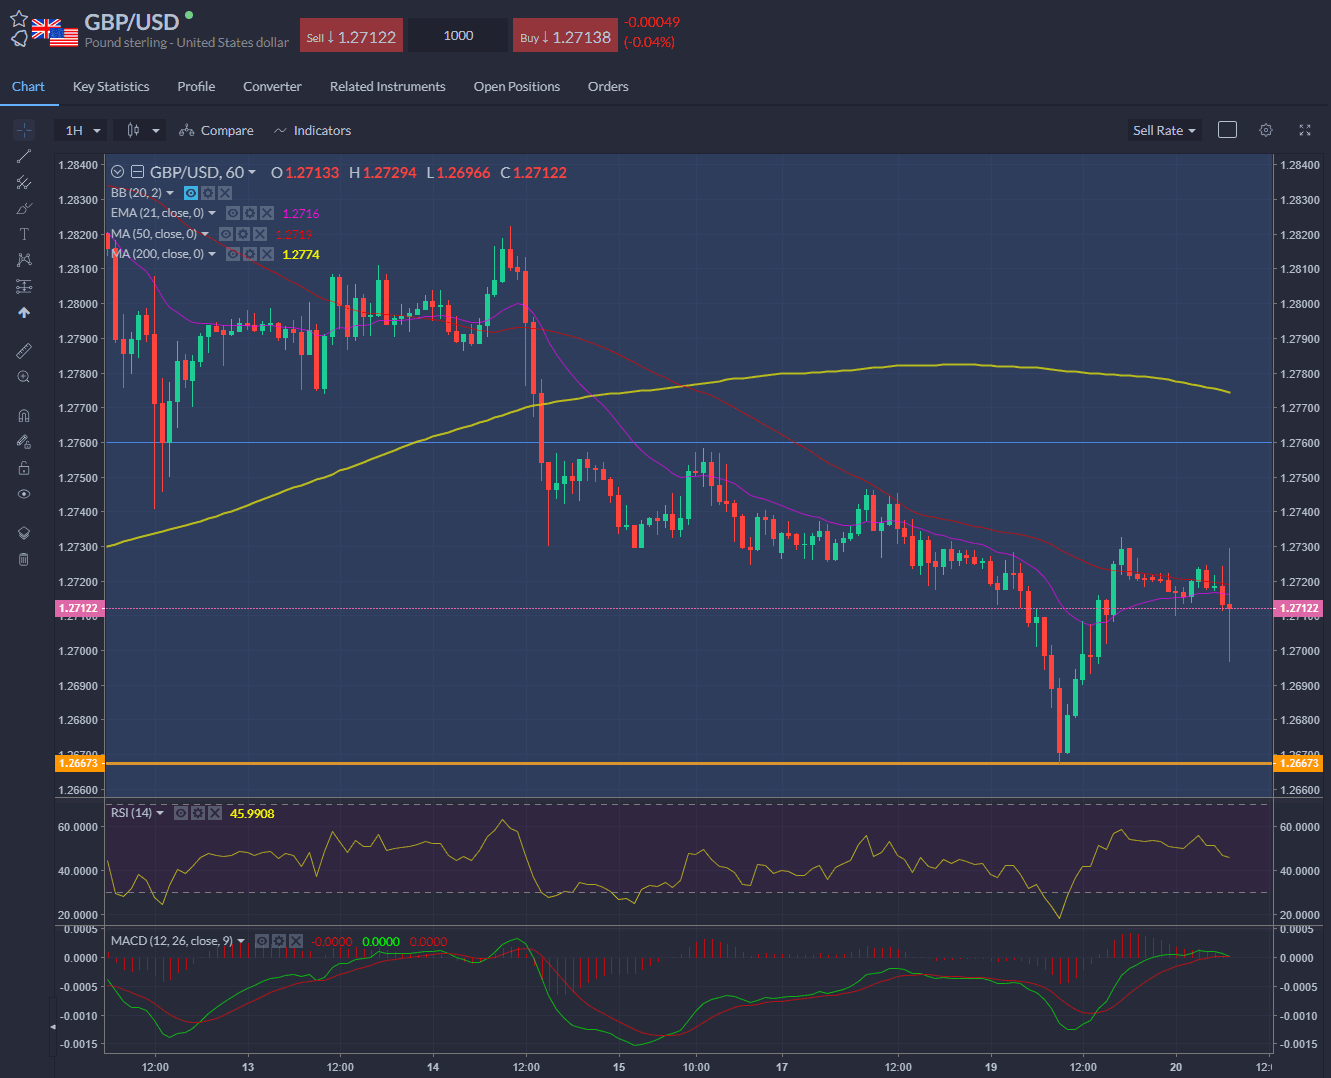Open the Indicators menu button
1331x1078 pixels.
[x=312, y=130]
